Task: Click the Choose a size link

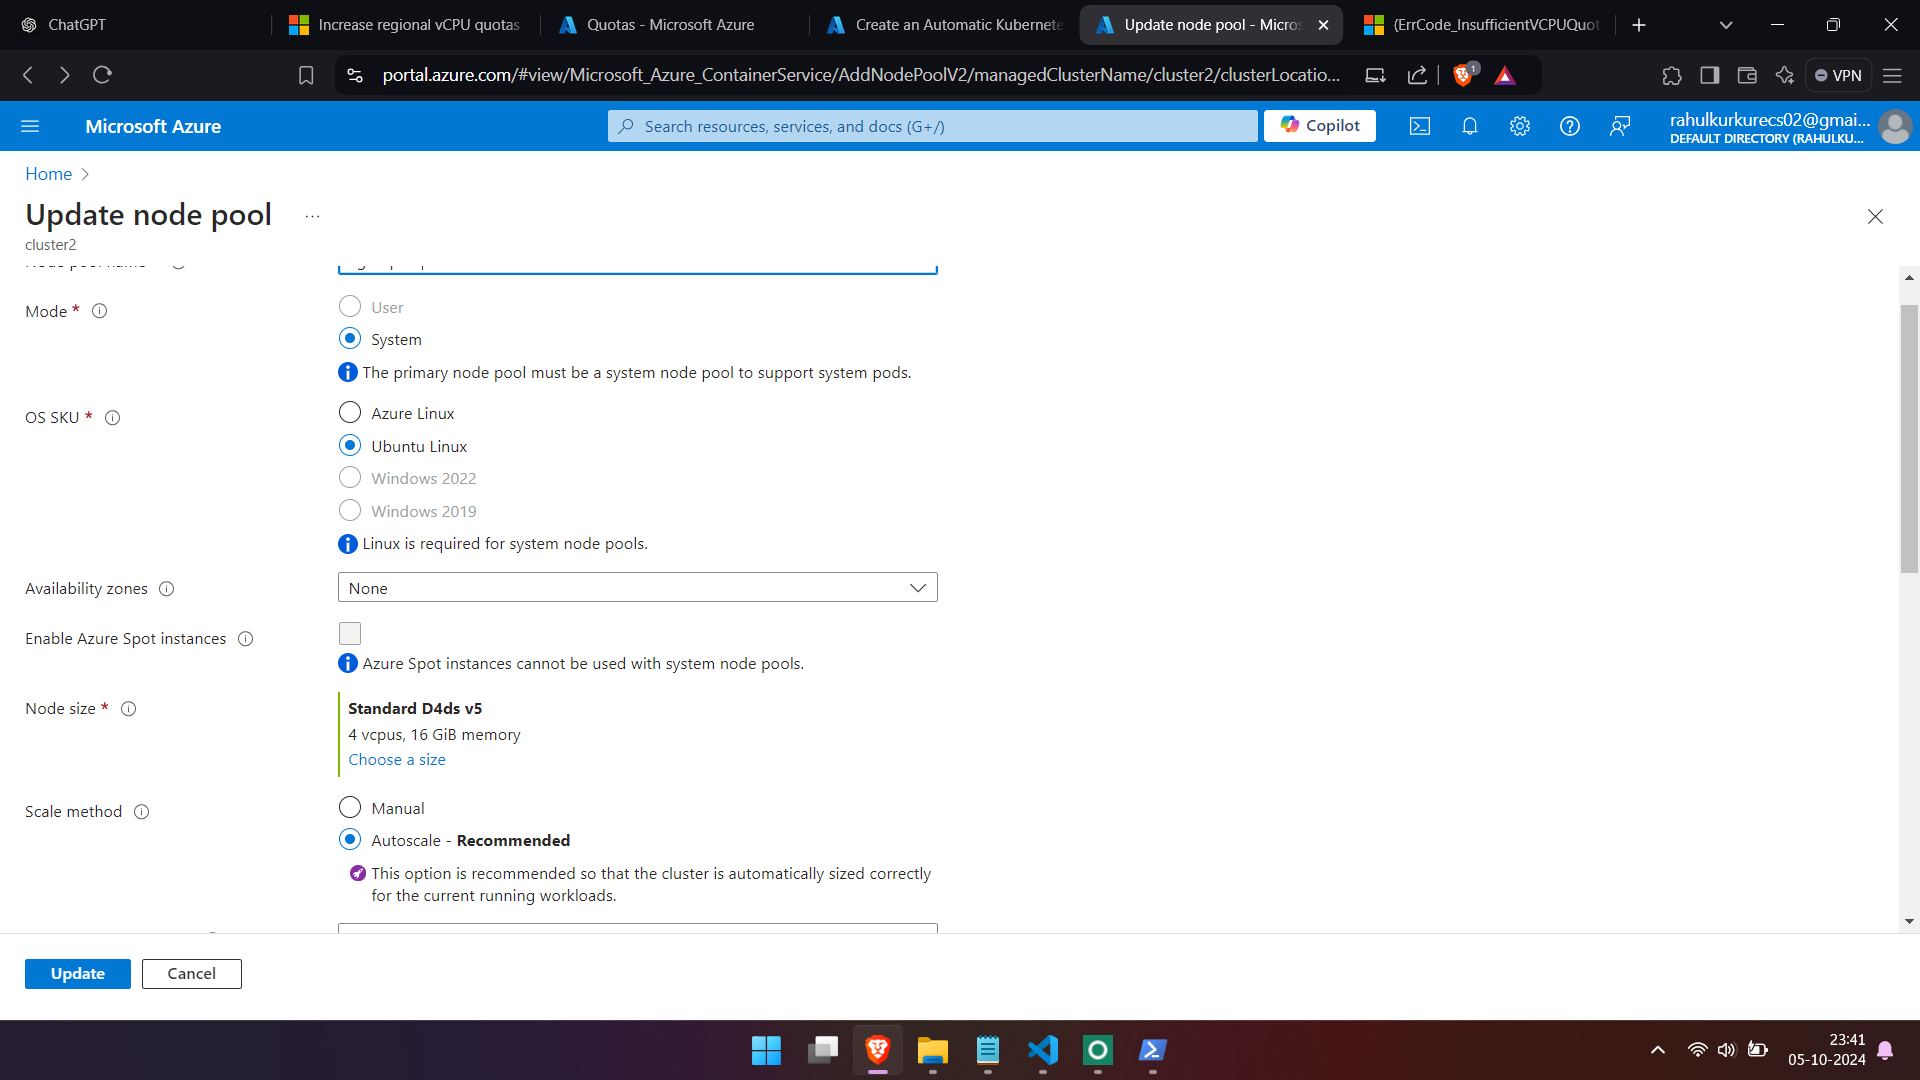Action: [397, 760]
